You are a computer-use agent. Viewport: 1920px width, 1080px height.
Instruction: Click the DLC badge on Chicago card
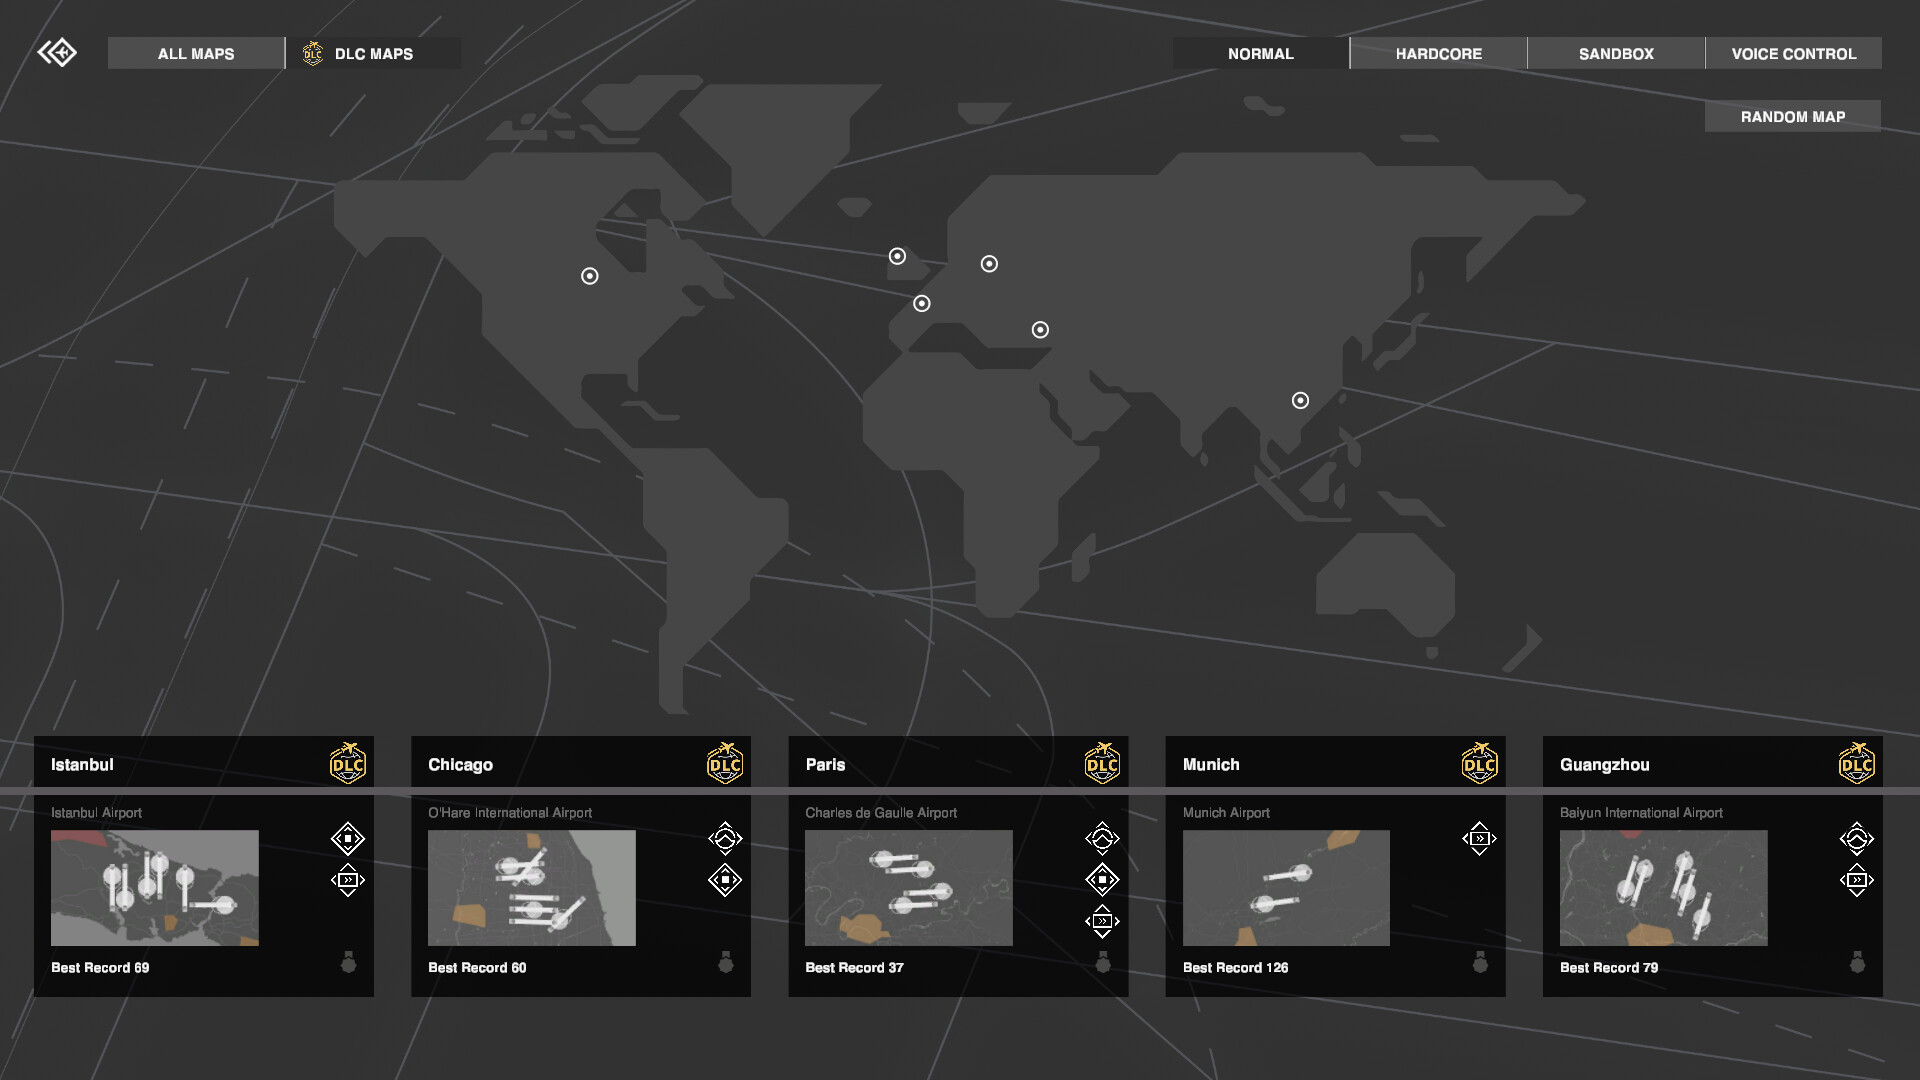point(725,763)
